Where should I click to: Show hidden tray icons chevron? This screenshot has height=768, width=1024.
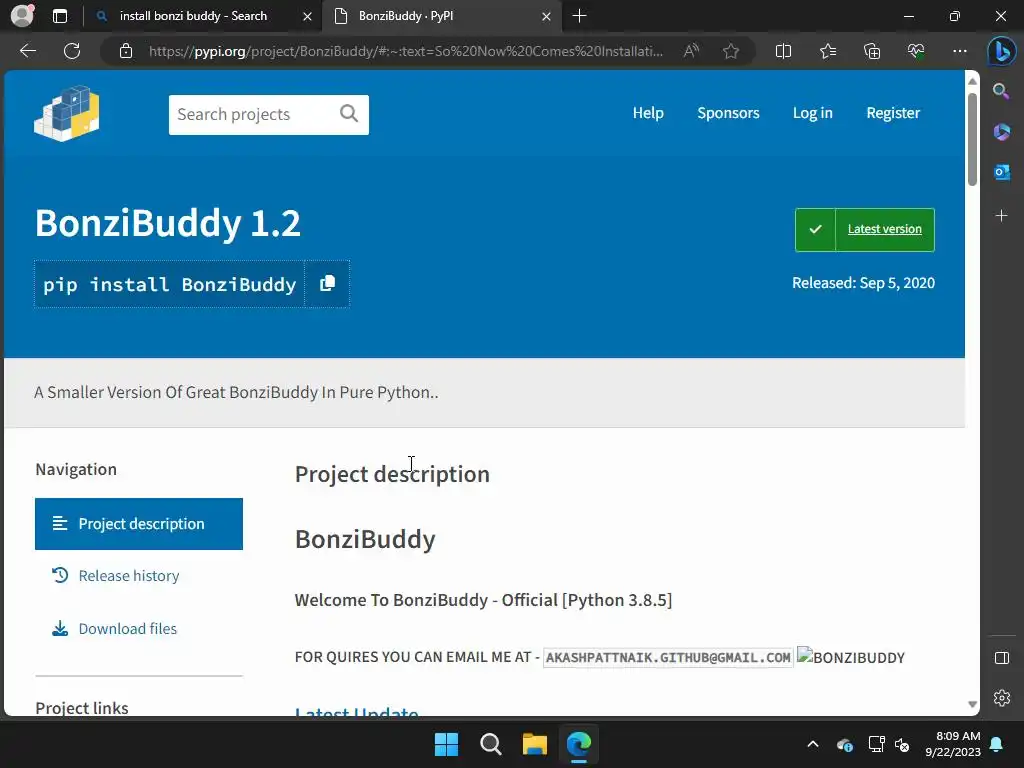[812, 744]
